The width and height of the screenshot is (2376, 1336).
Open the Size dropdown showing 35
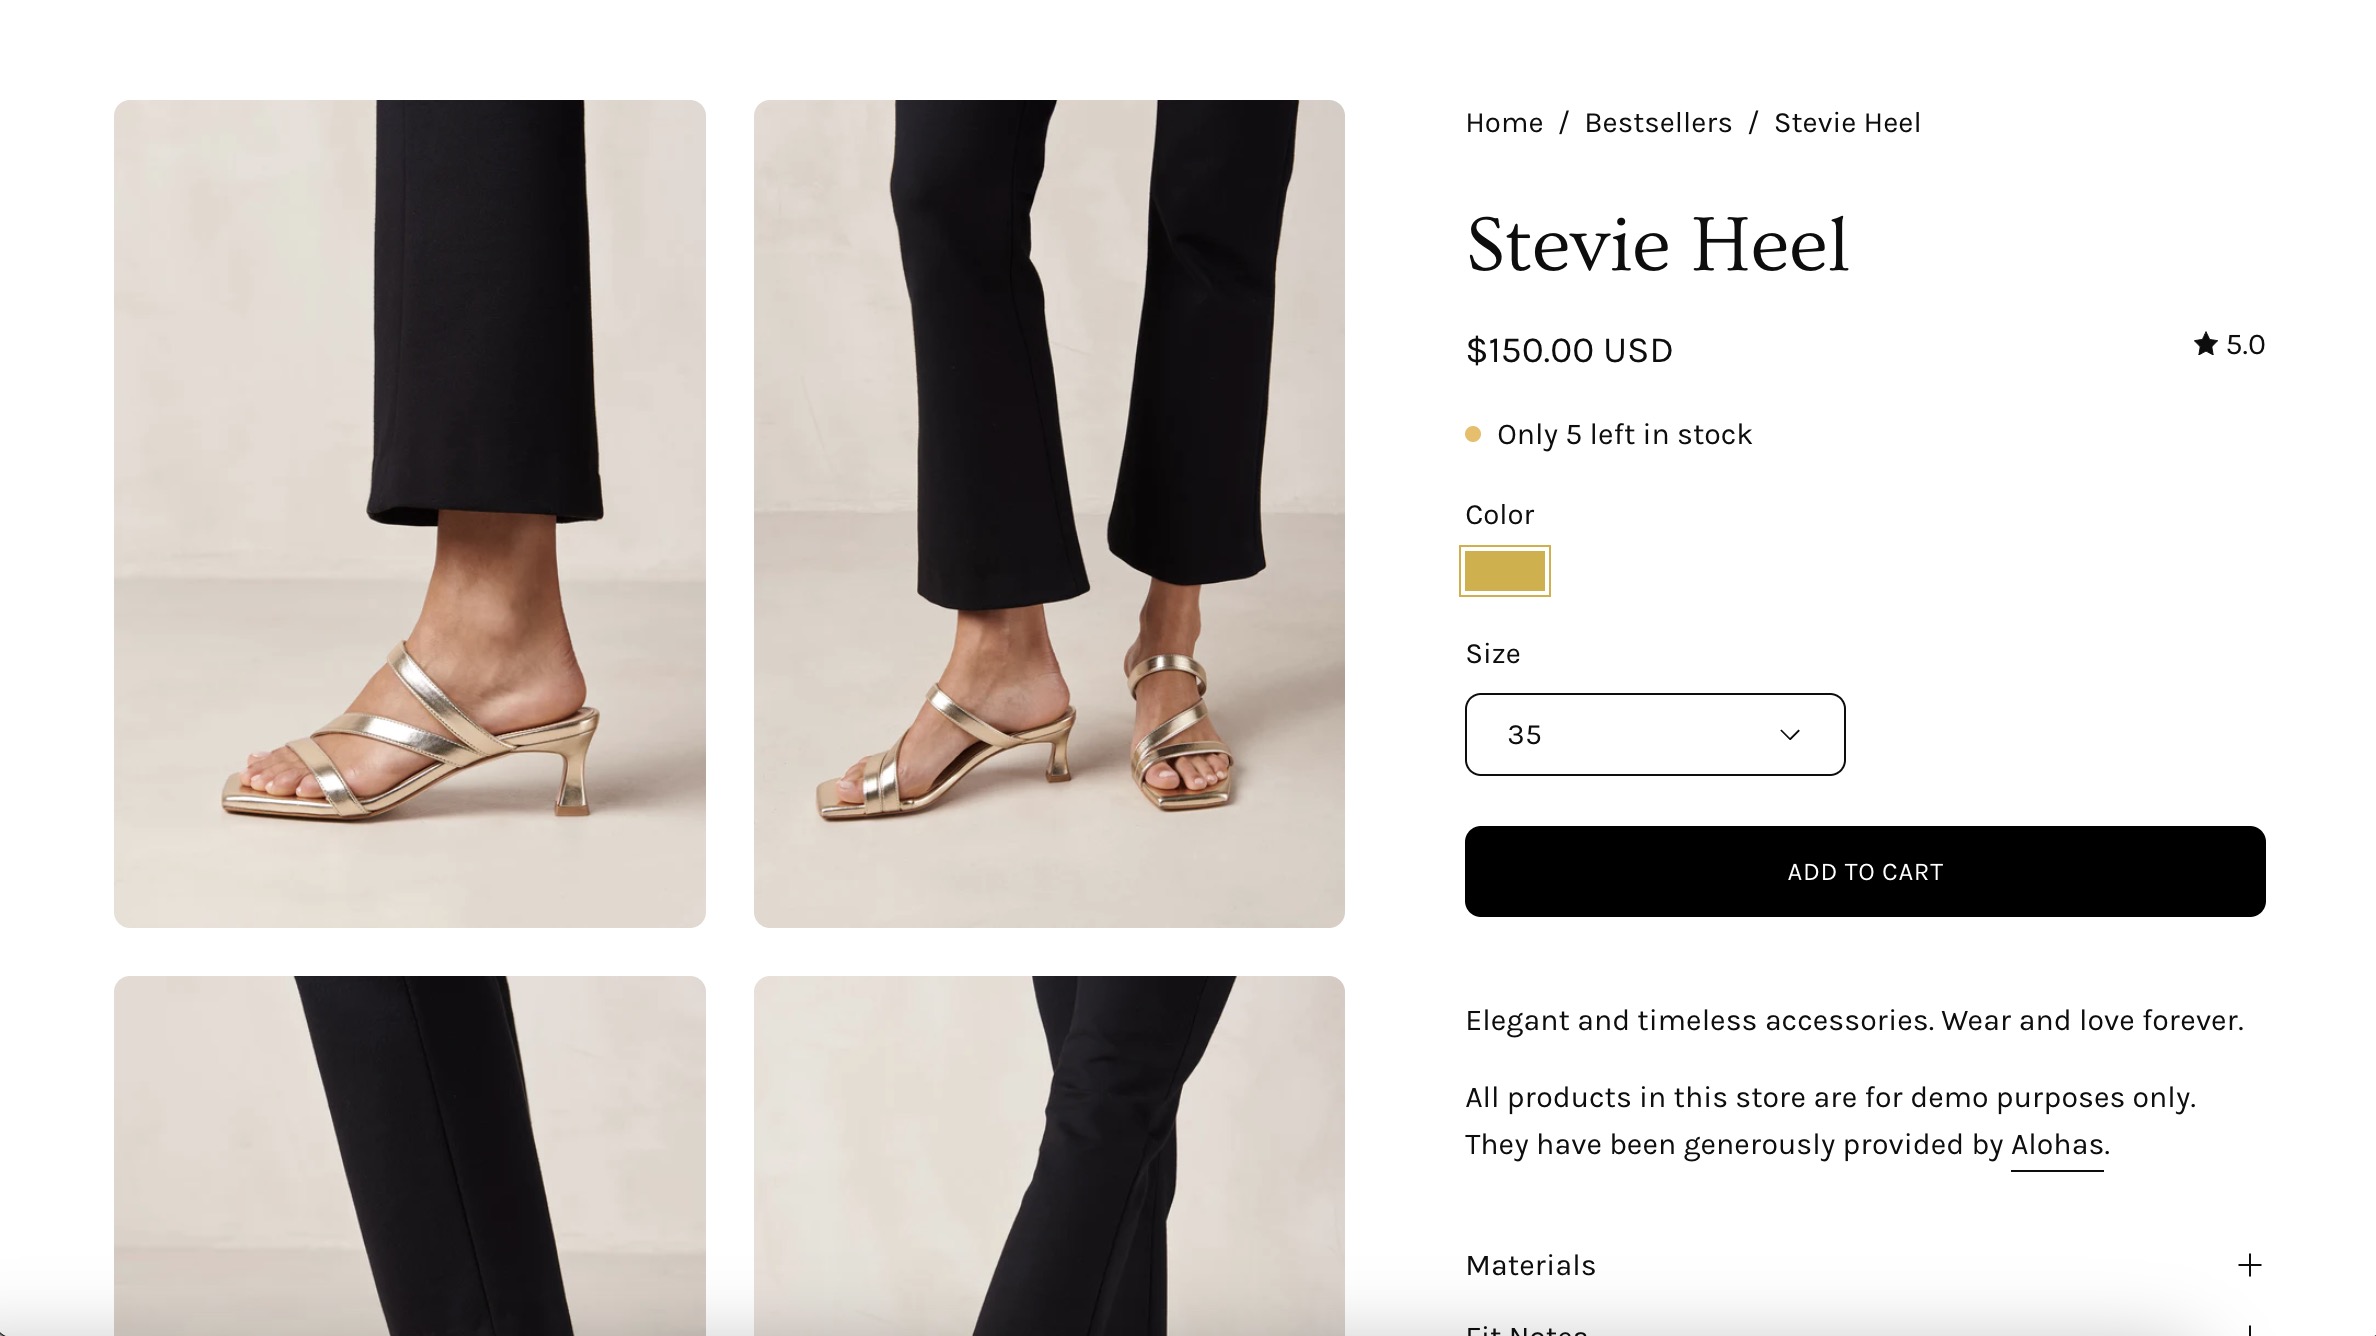click(x=1654, y=735)
